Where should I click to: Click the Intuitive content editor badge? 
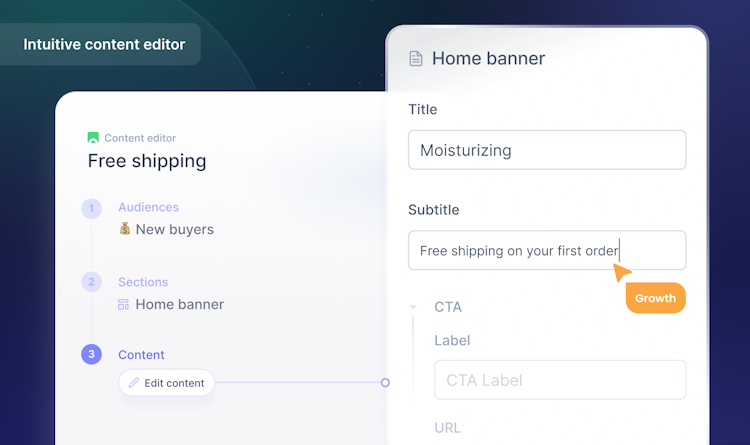104,45
